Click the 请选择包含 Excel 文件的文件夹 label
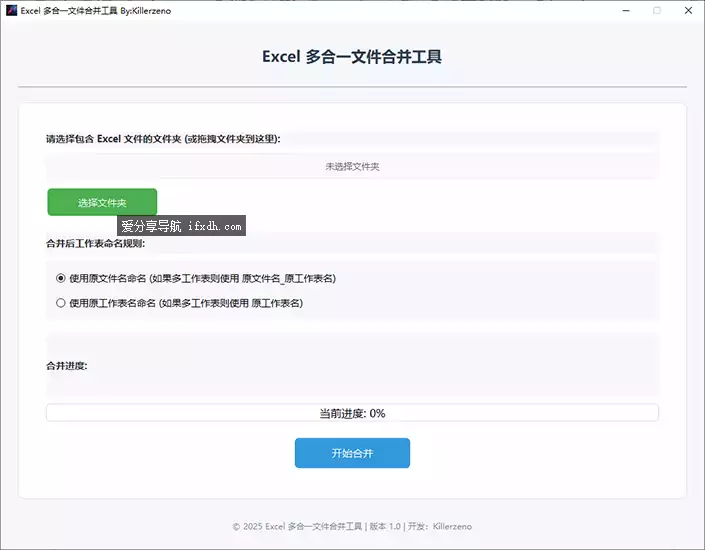The width and height of the screenshot is (705, 550). 163,139
